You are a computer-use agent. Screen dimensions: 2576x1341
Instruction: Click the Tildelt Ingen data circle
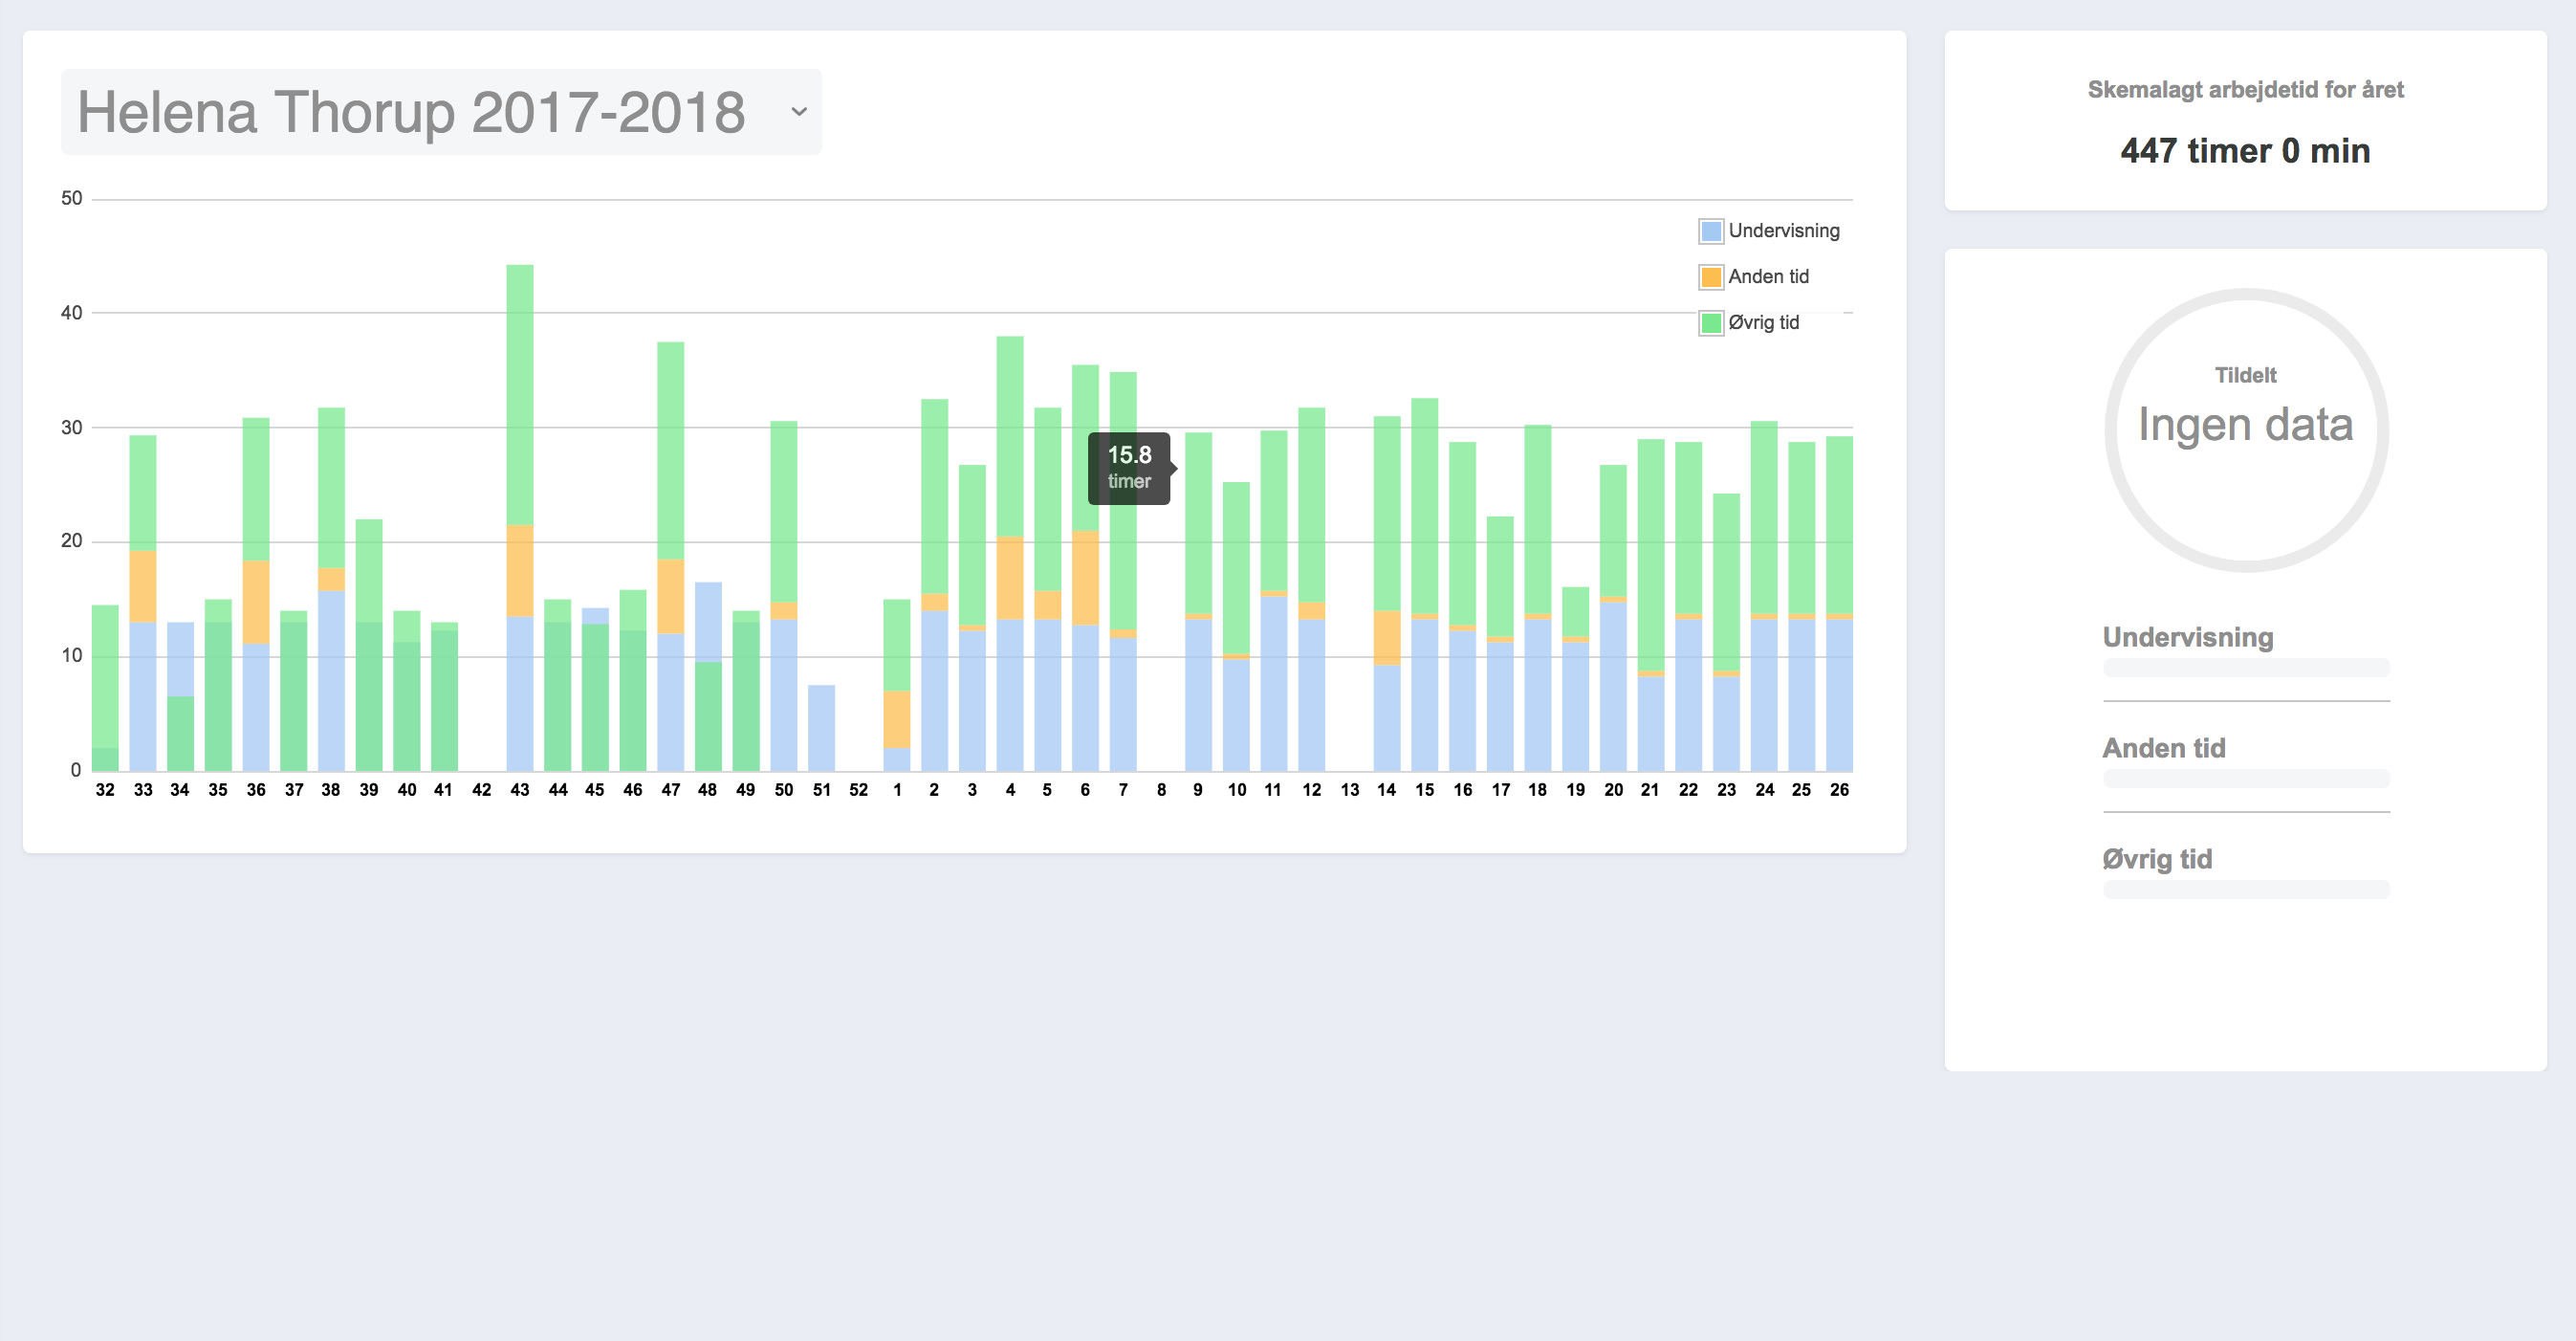tap(2246, 430)
